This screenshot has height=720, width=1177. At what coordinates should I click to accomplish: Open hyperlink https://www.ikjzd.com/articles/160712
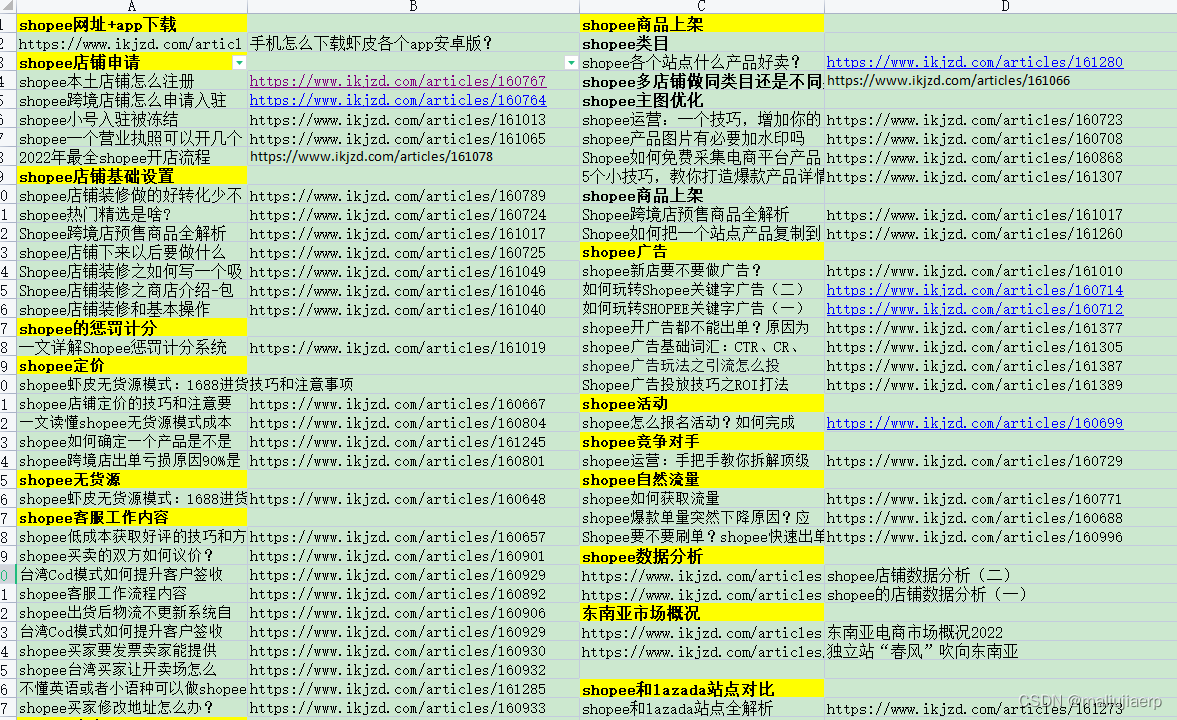coord(975,308)
